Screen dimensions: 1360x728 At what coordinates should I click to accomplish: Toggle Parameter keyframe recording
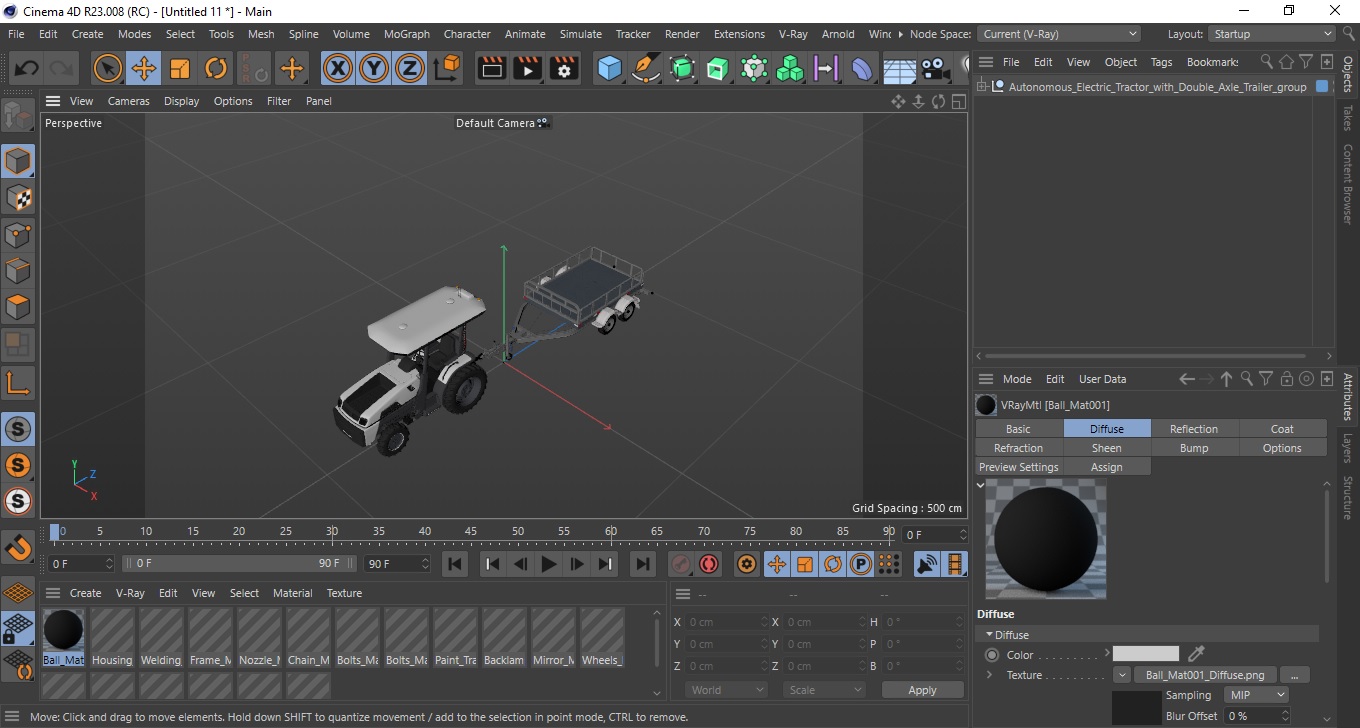[861, 564]
